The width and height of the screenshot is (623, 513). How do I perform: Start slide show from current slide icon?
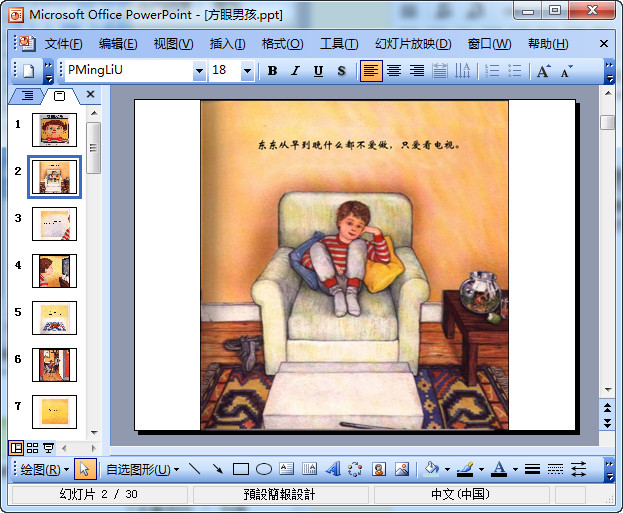48,448
